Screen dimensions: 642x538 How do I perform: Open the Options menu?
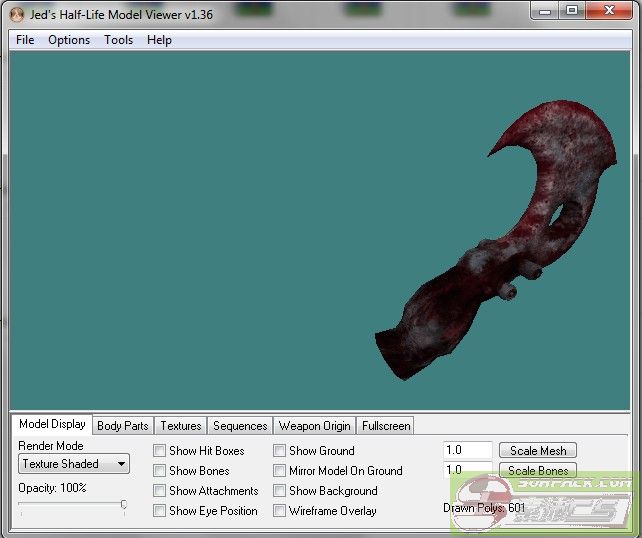[69, 40]
